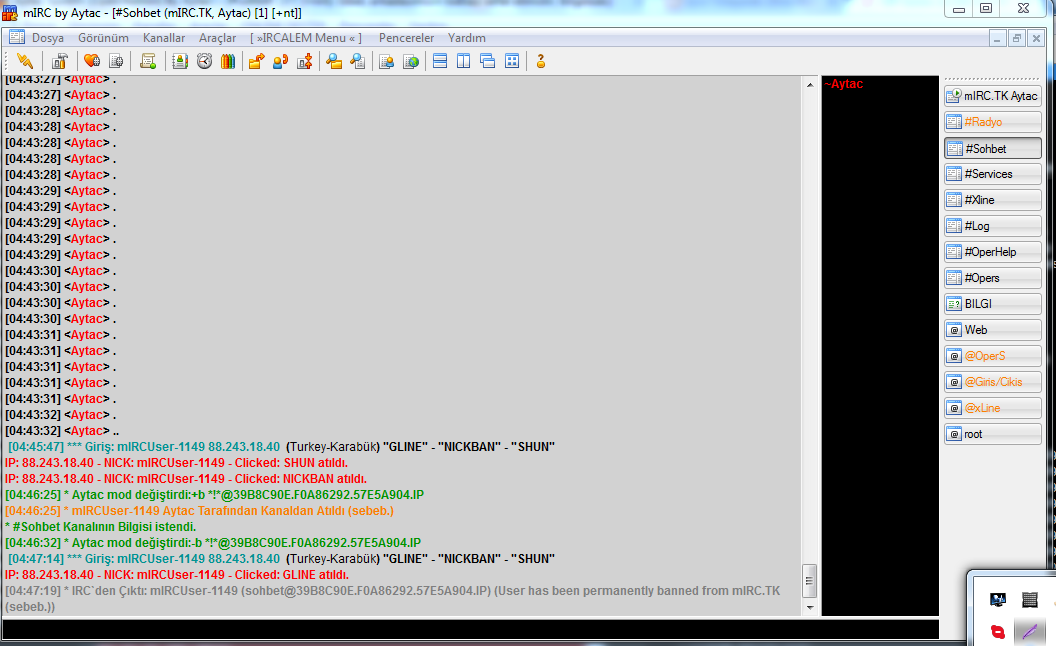Click the send file folder arrow icon
This screenshot has width=1056, height=646.
point(256,61)
